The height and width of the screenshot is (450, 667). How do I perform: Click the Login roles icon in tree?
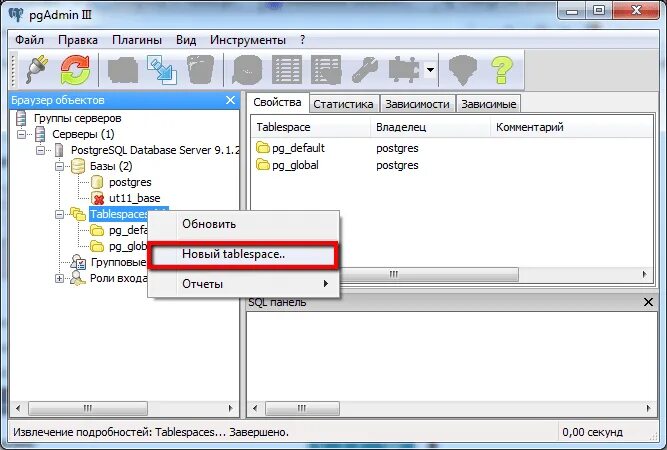[77, 279]
